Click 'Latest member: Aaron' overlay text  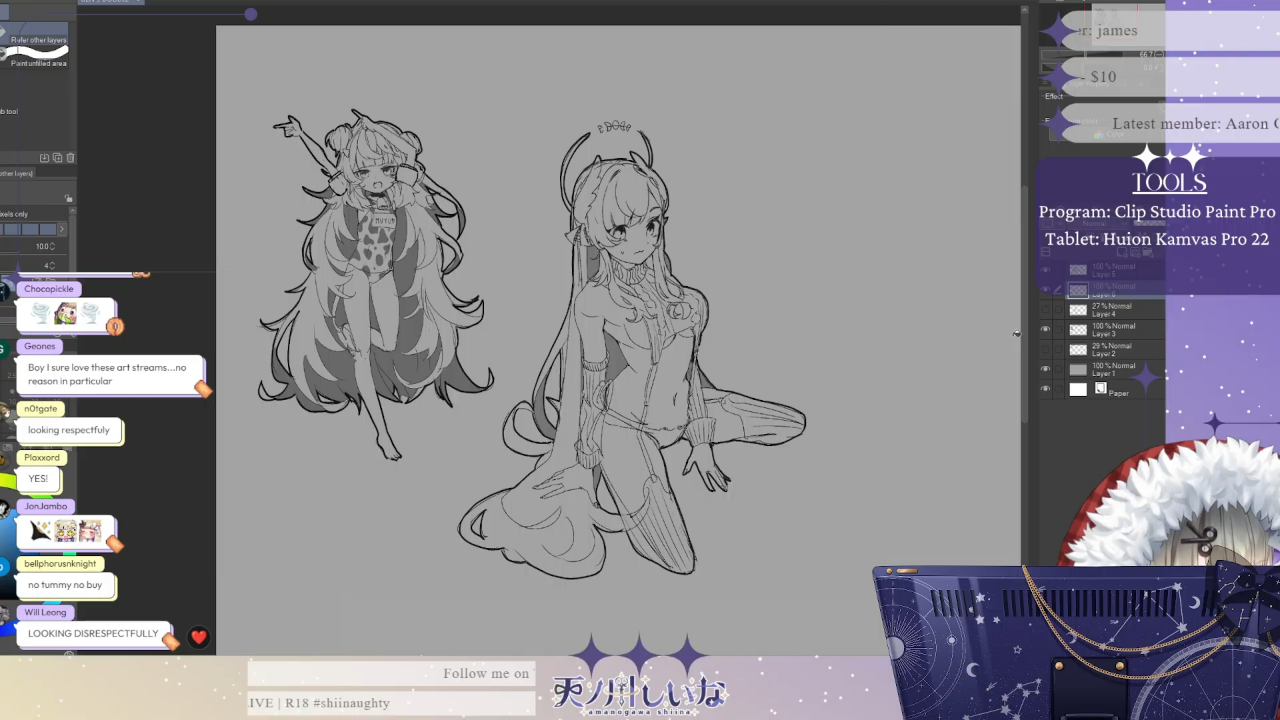click(x=1195, y=124)
